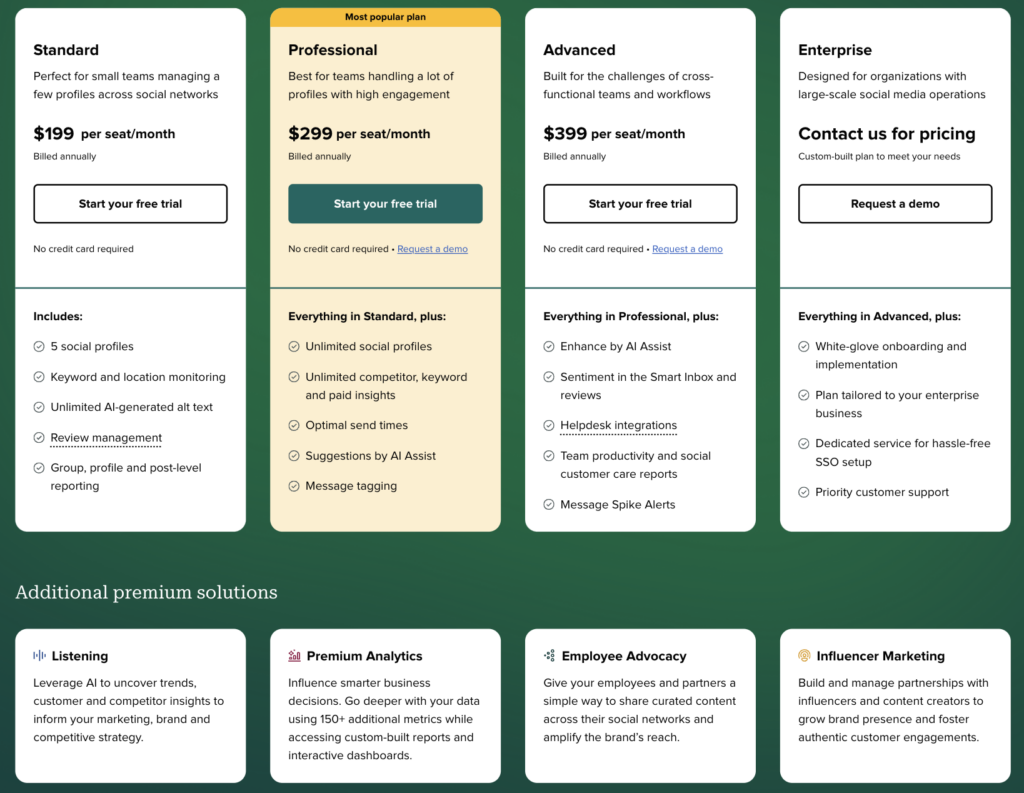Click the Premium Analytics description paragraph
The width and height of the screenshot is (1024, 793).
tap(384, 719)
